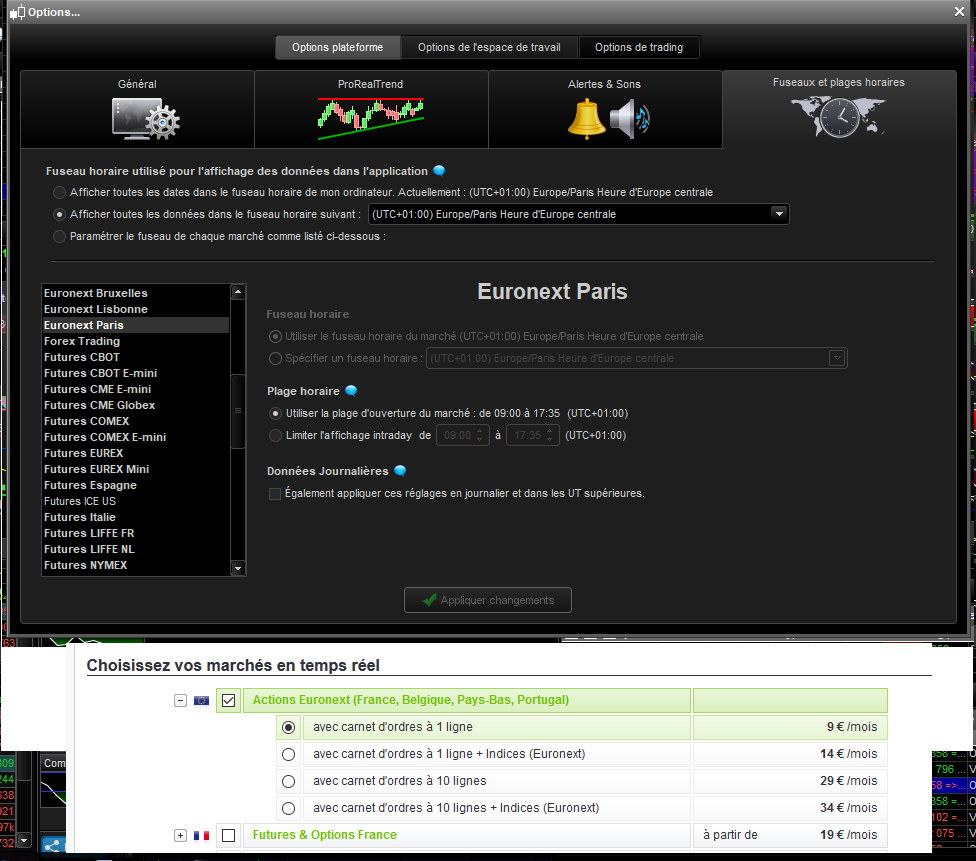
Task: Collapse the Actions Euronext tree row
Action: (x=181, y=700)
